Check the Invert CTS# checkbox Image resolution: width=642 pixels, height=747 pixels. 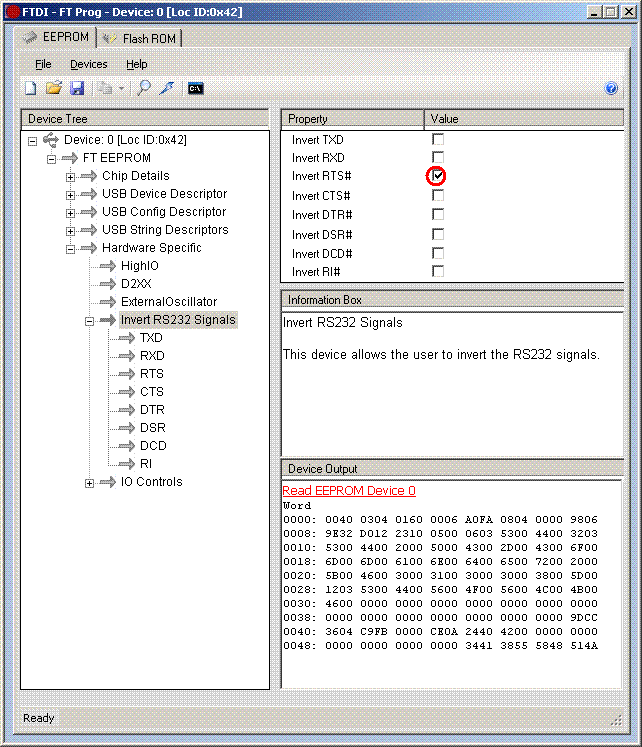[x=438, y=195]
